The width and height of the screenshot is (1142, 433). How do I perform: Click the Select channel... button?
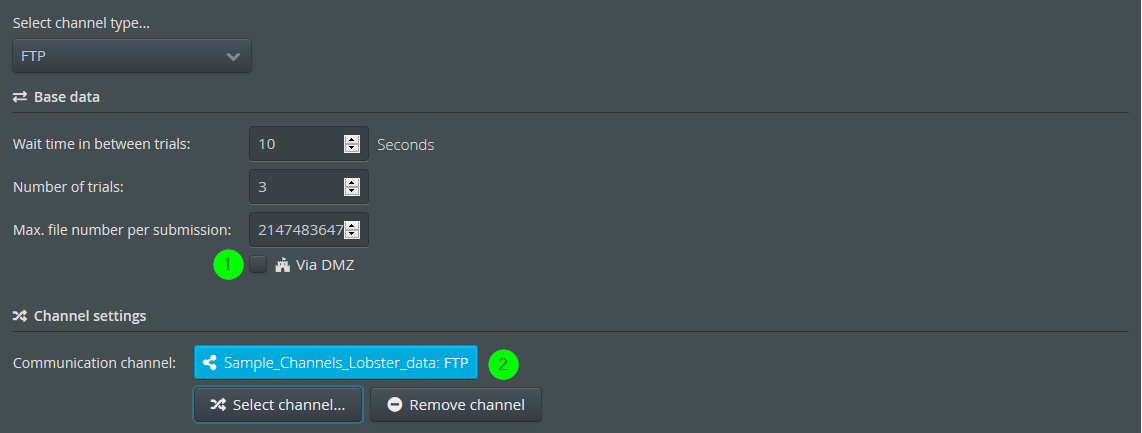[278, 405]
